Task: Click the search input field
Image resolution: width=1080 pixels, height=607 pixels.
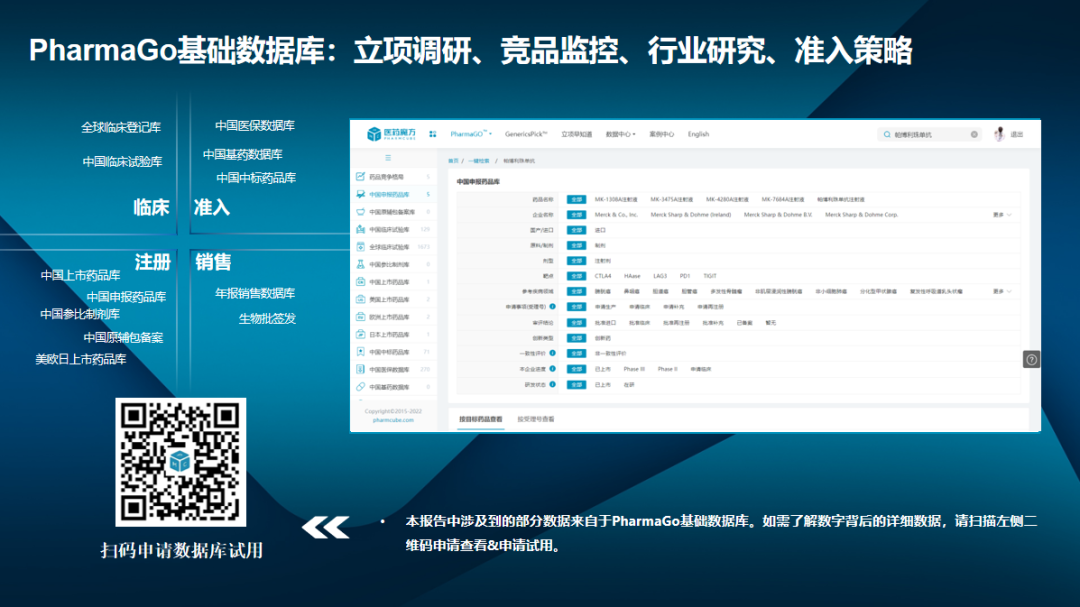Action: 930,134
